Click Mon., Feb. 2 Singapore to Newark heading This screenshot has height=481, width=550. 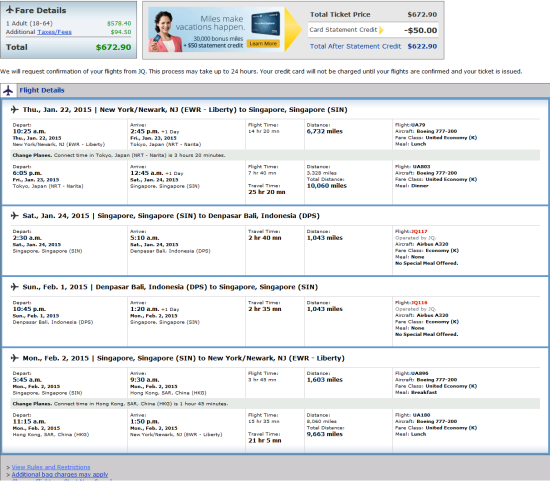point(183,358)
